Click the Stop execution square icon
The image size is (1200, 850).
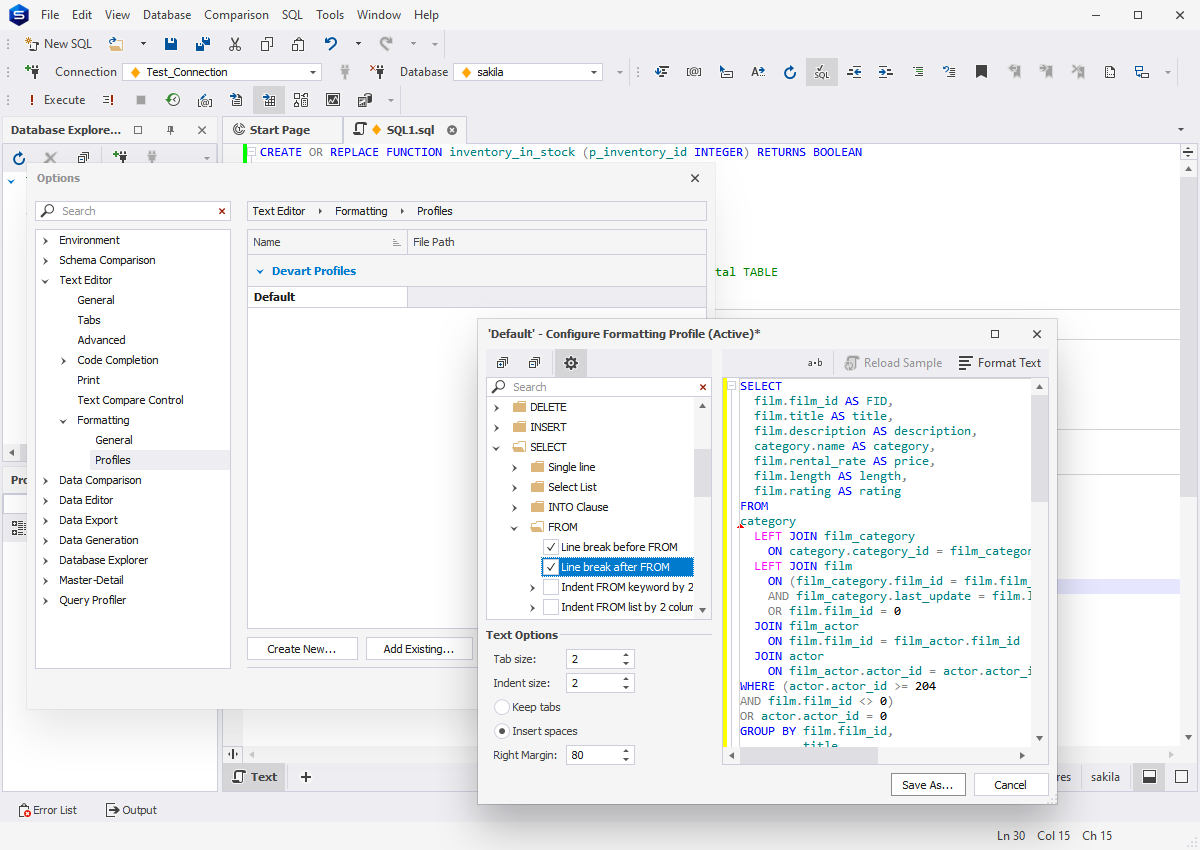click(x=141, y=100)
